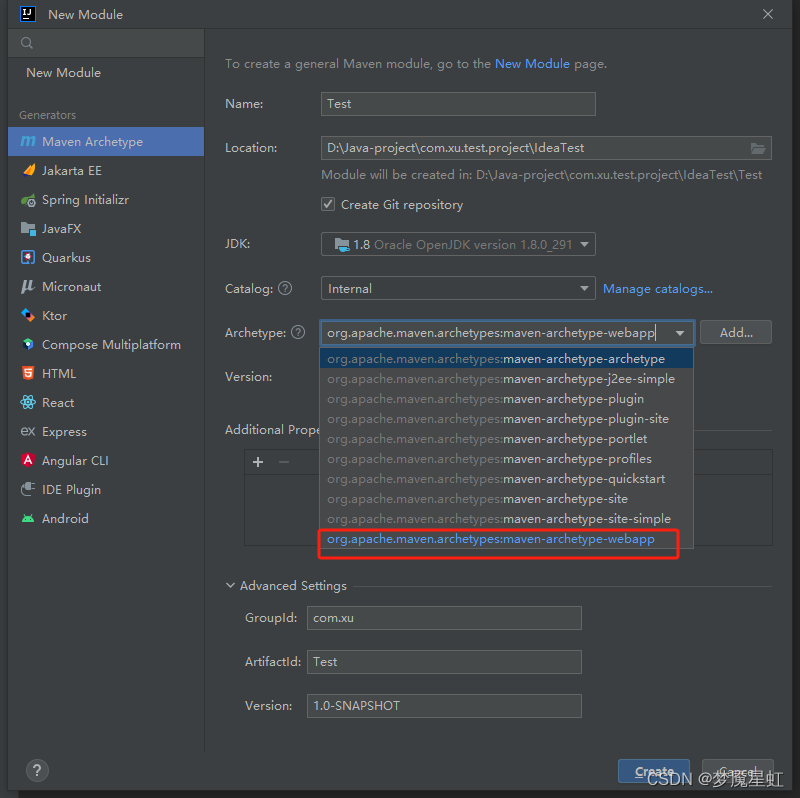The height and width of the screenshot is (798, 800).
Task: Select the IDE Plugin generator
Action: click(x=106, y=489)
